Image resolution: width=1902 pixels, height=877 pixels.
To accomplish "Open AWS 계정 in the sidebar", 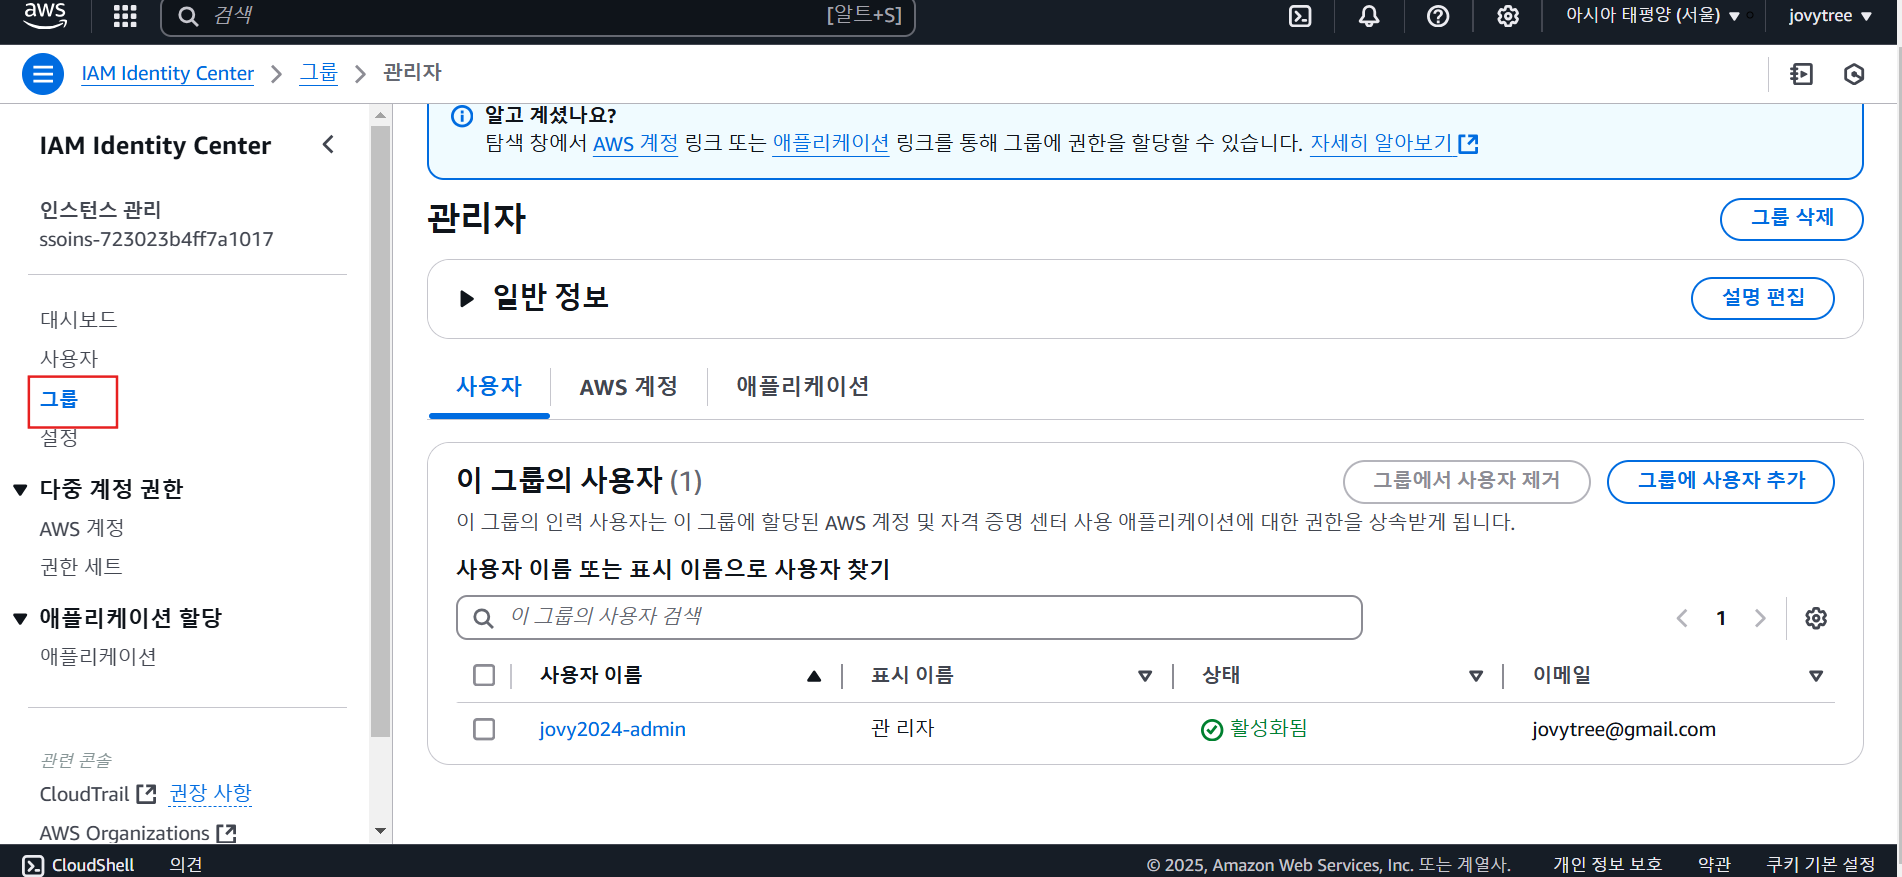I will 82,528.
